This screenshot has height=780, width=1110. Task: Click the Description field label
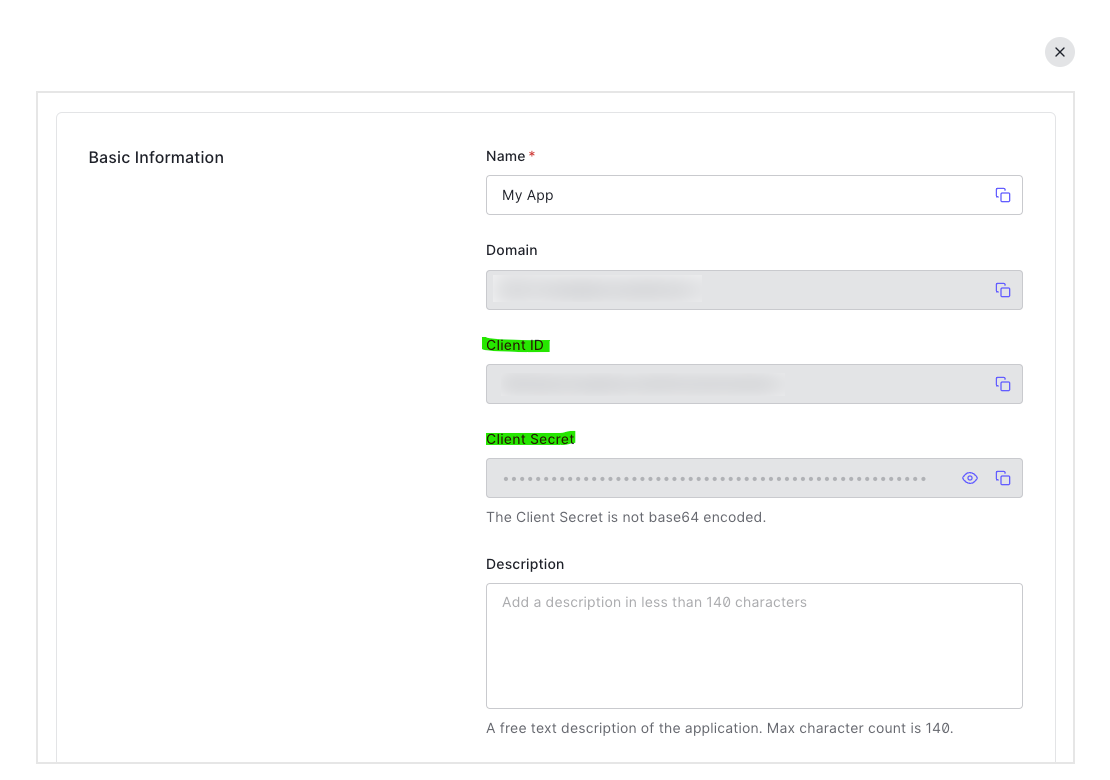(x=525, y=564)
